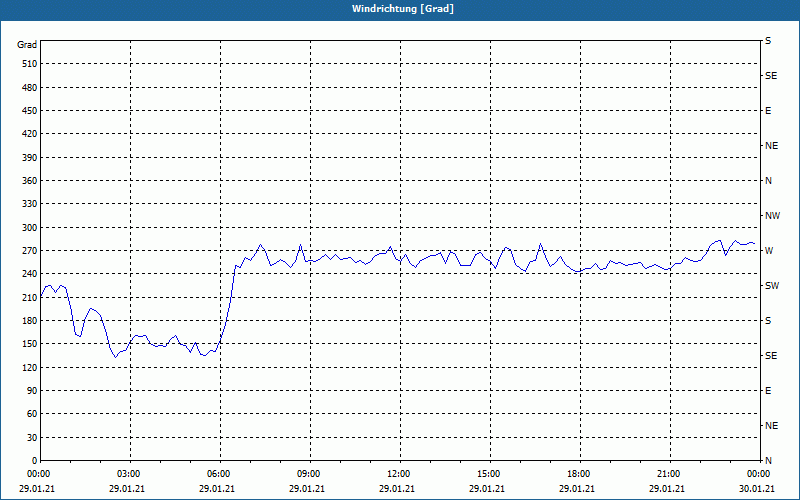Select the 330 y-axis value

click(30, 204)
